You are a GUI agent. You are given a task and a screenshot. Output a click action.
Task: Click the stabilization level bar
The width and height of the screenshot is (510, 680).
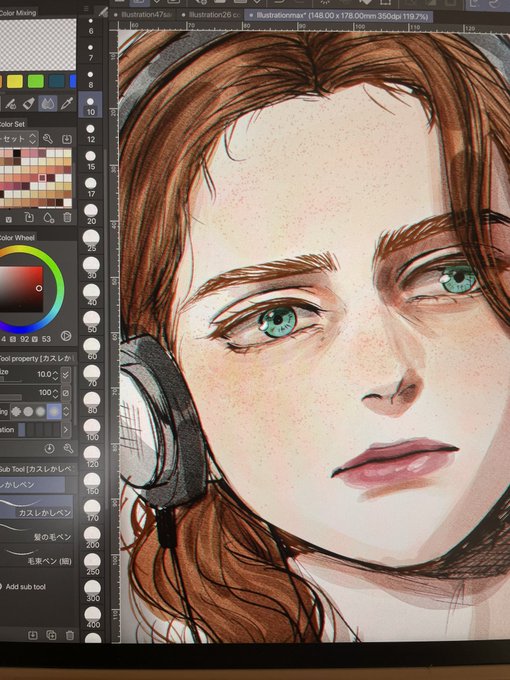pos(39,430)
